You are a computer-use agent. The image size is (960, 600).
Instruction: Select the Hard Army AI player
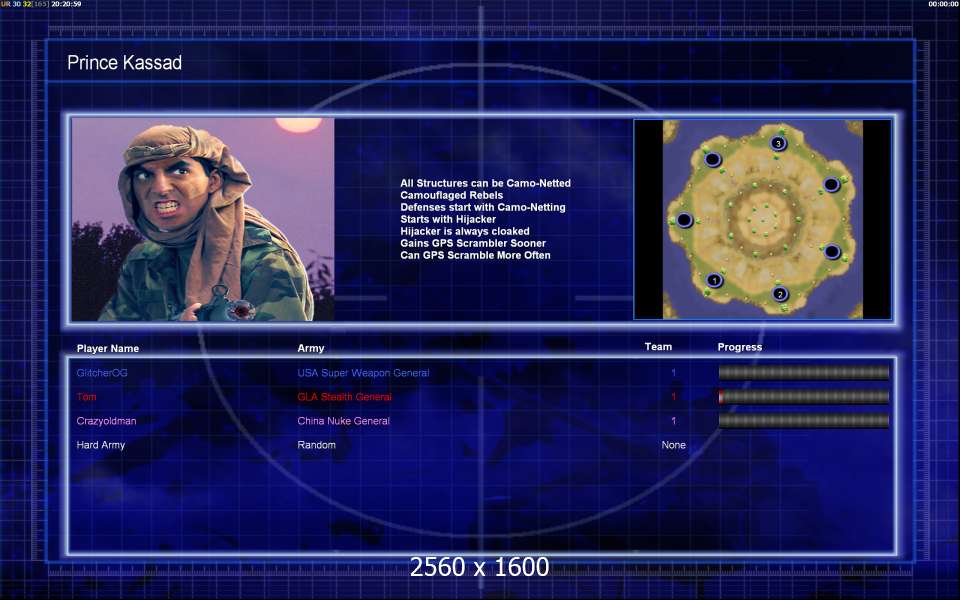point(100,445)
